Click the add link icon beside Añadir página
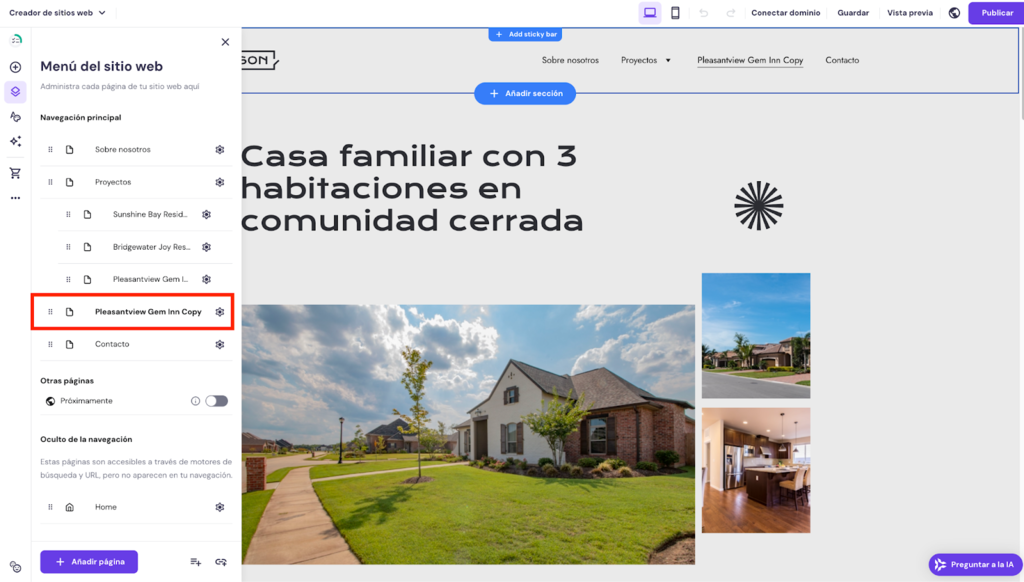The width and height of the screenshot is (1024, 582). [x=220, y=562]
